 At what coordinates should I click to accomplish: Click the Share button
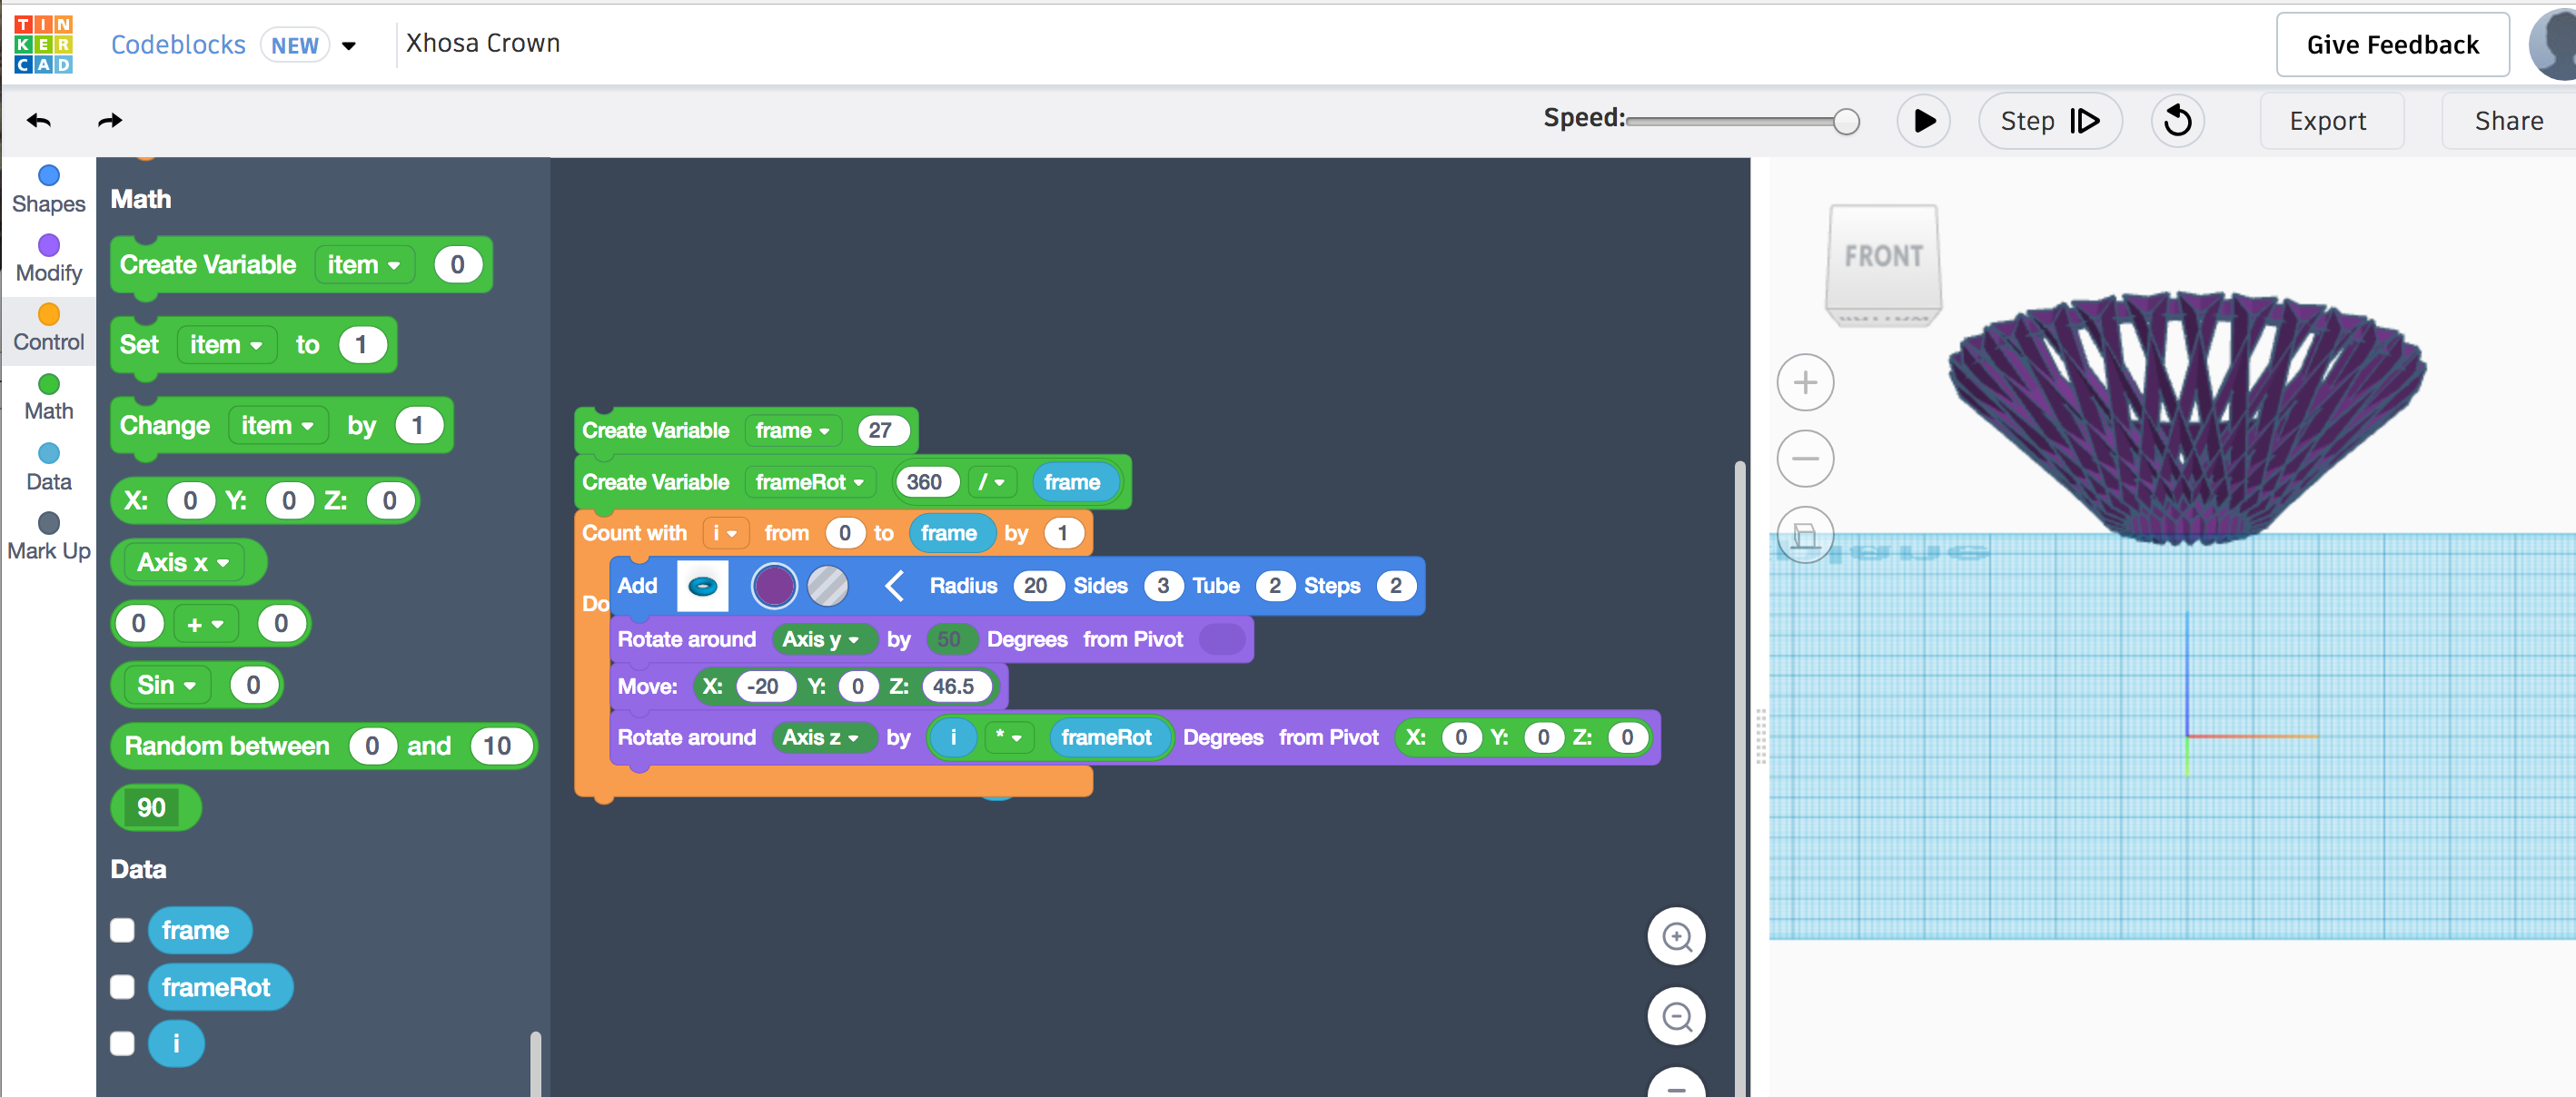coord(2507,121)
